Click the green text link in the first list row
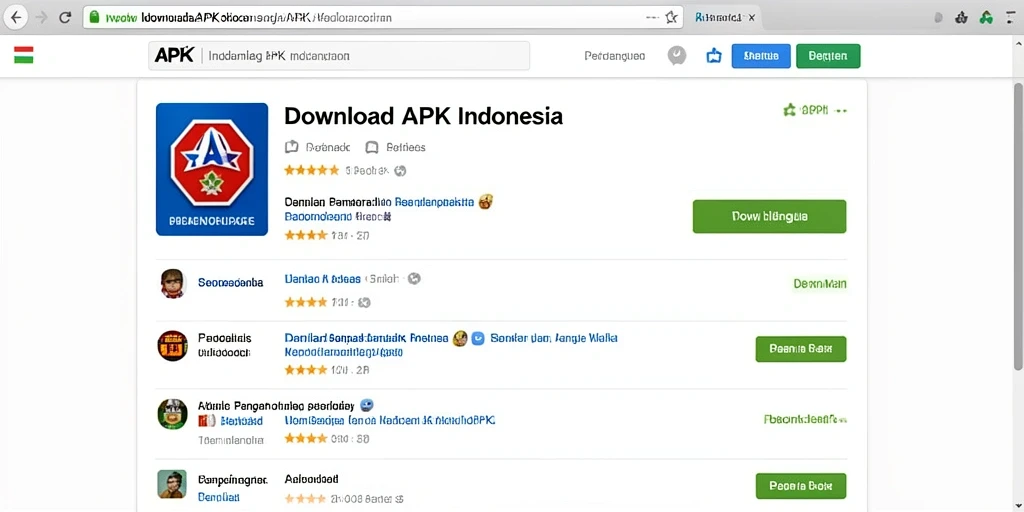Image resolution: width=1024 pixels, height=512 pixels. coord(820,283)
